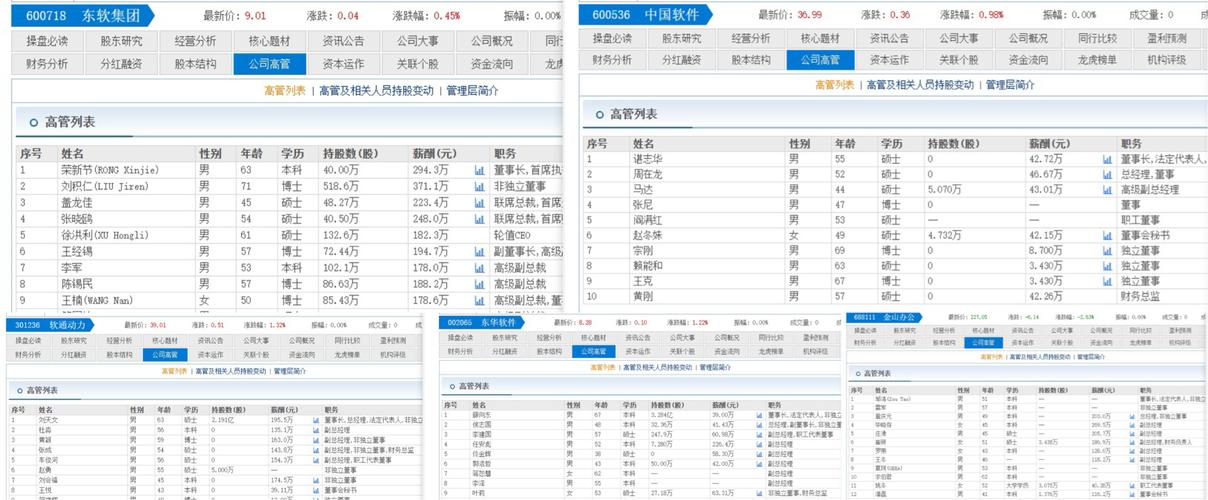Click salary chart icon for 薛向东 in 东华软件
This screenshot has width=1208, height=500.
pyautogui.click(x=757, y=414)
